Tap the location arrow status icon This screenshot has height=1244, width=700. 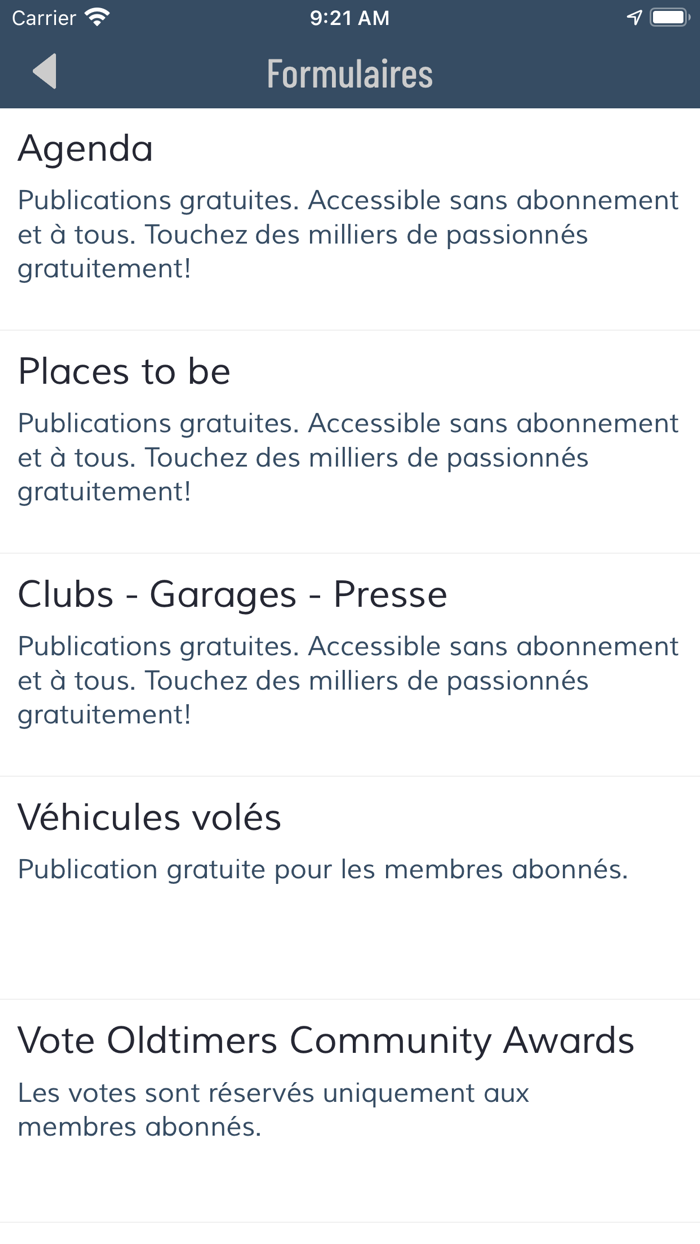click(x=634, y=18)
